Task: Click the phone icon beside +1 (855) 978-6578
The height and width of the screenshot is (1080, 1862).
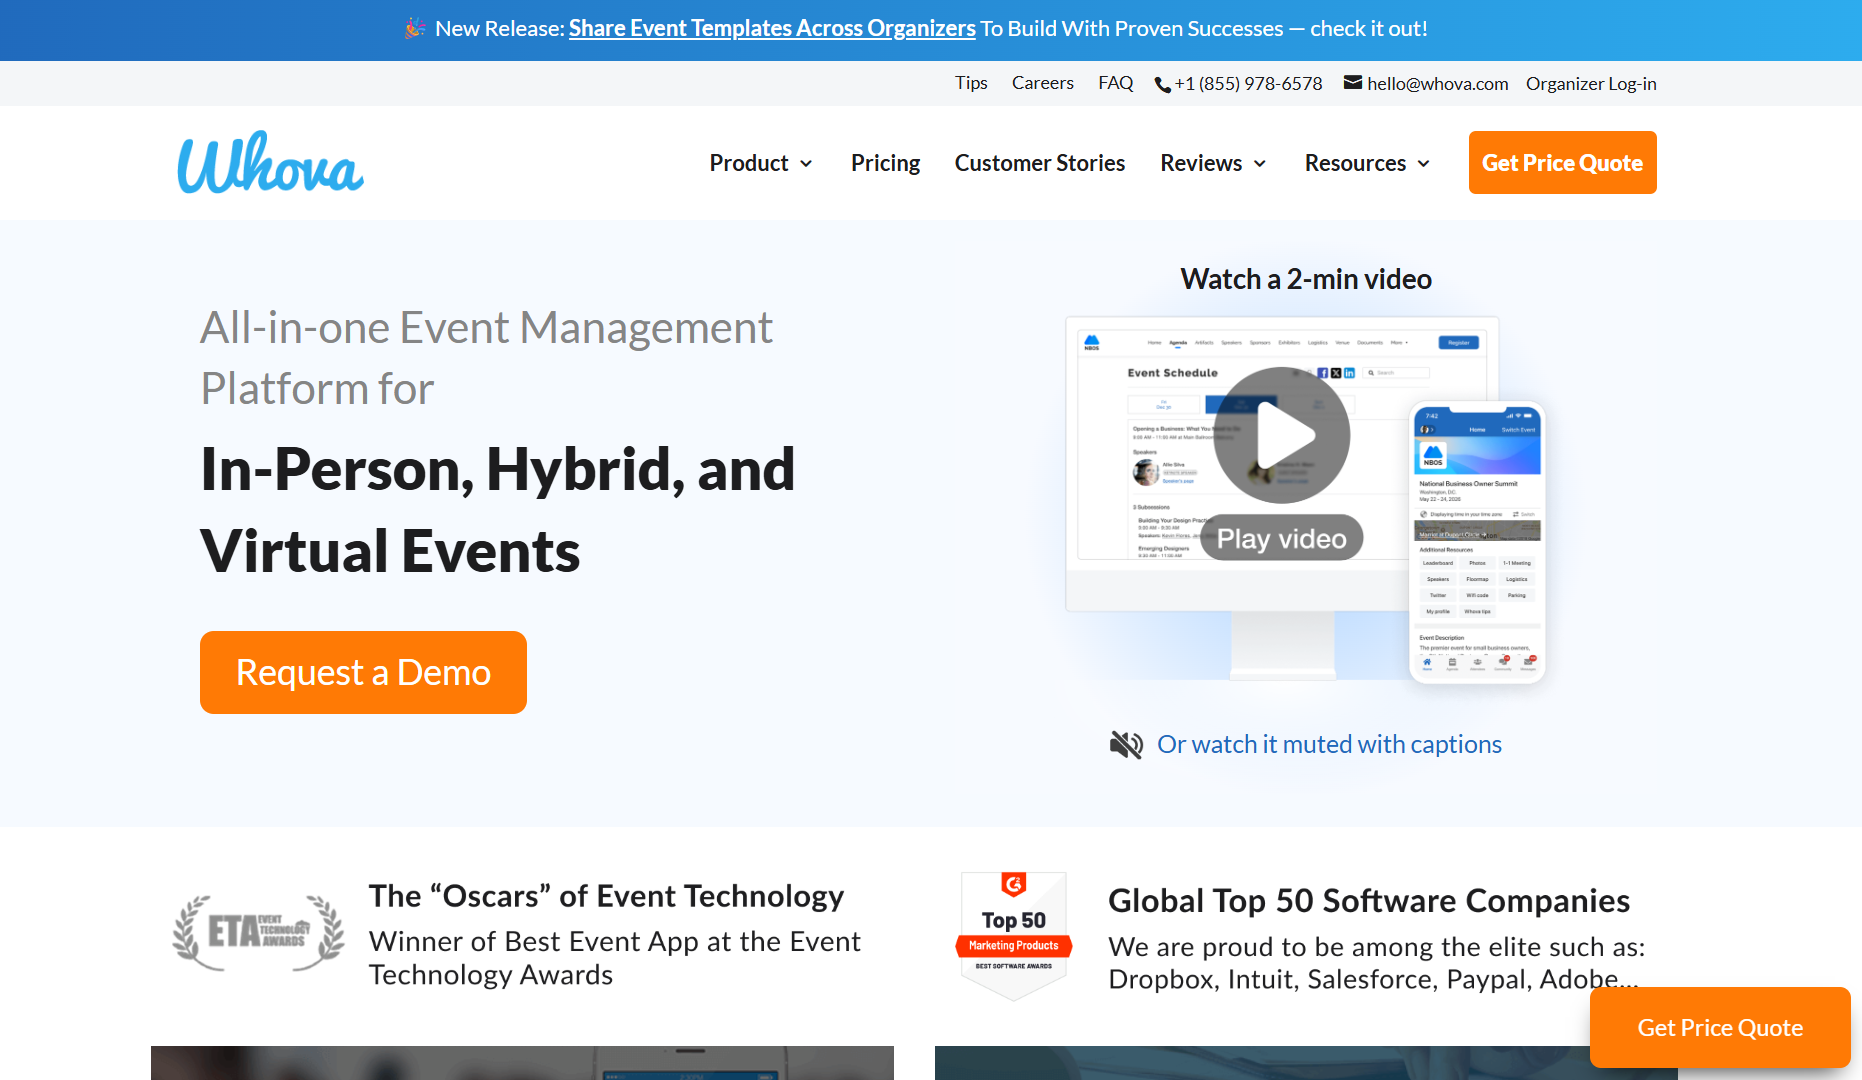Action: (1162, 85)
